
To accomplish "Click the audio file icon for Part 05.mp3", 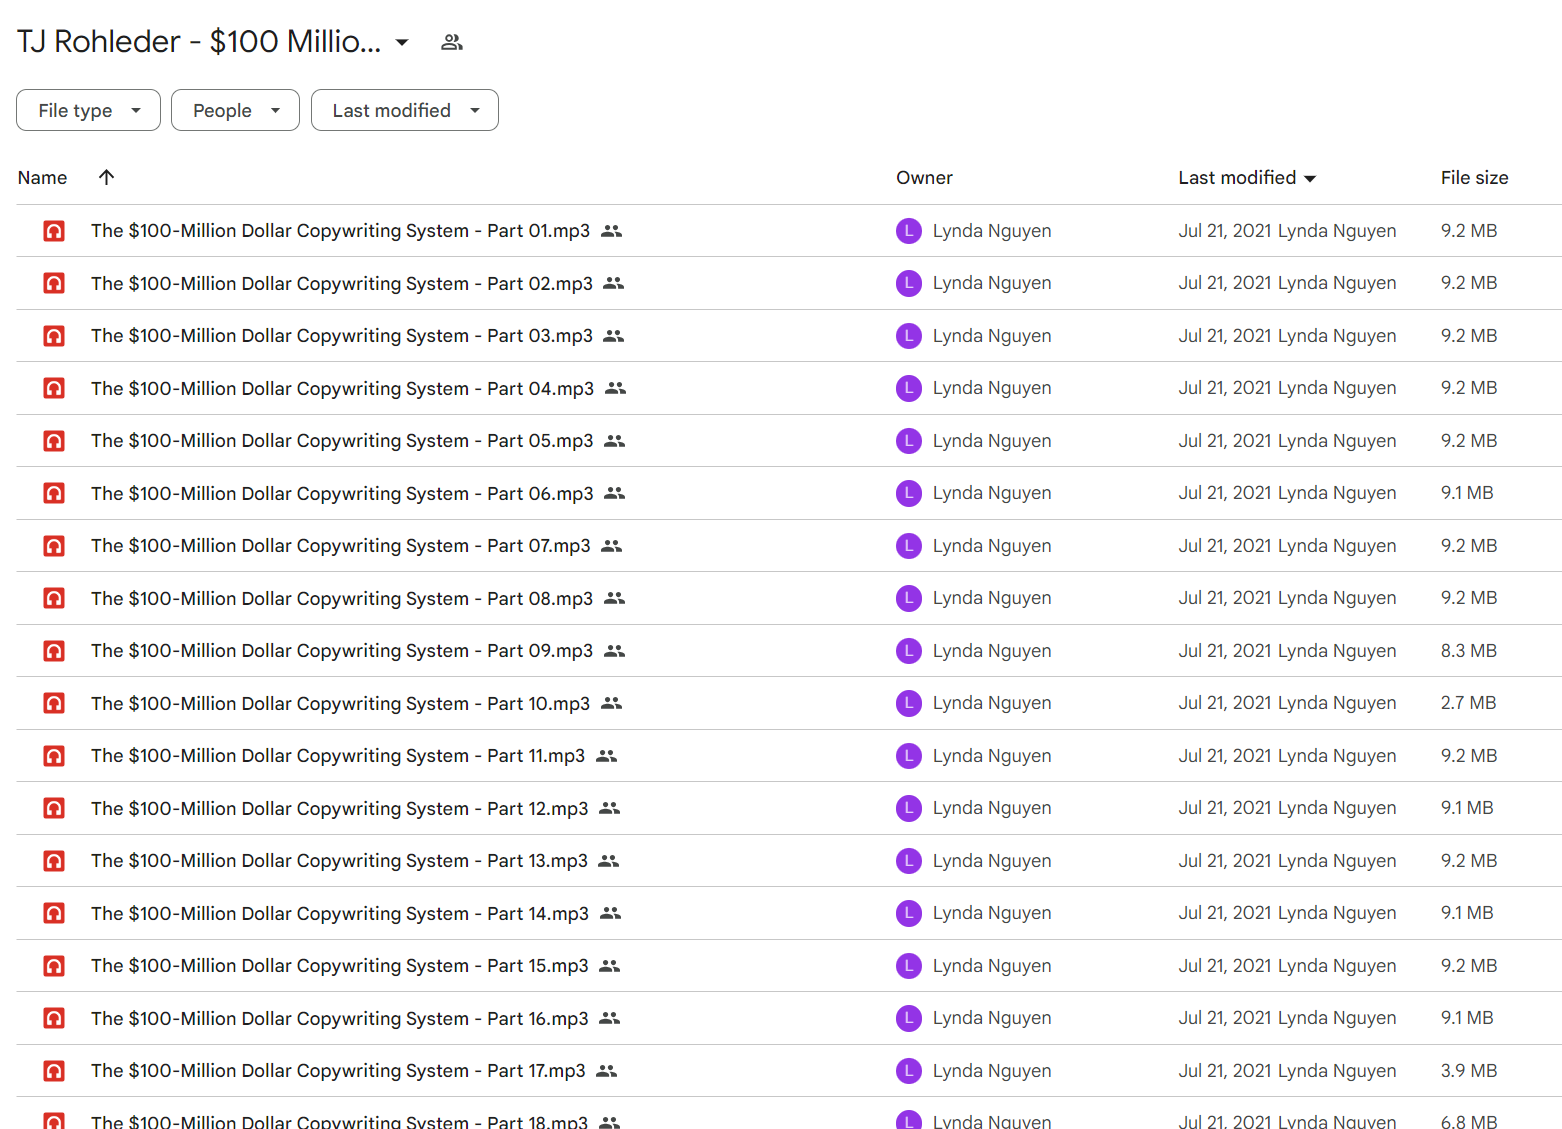I will click(x=54, y=441).
